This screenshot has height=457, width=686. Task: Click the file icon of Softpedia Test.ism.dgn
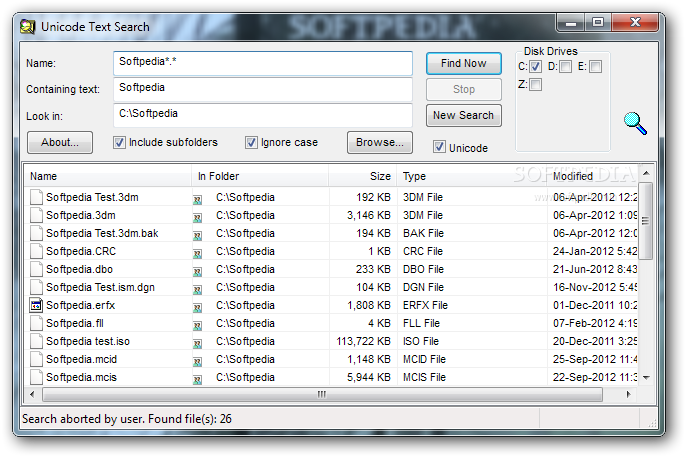(36, 287)
